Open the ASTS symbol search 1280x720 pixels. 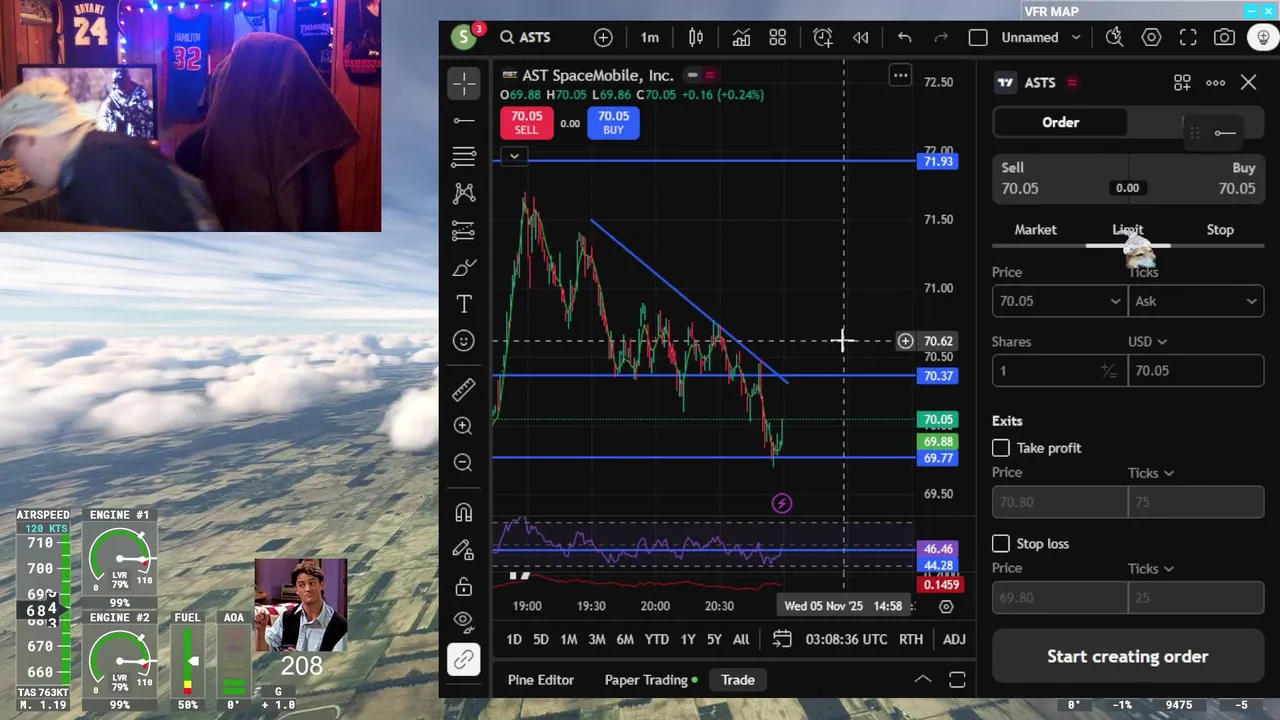pyautogui.click(x=526, y=37)
